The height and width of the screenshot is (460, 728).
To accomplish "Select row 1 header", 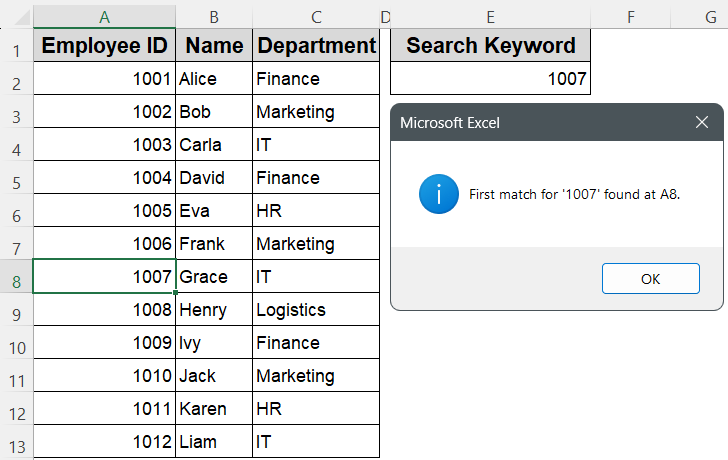I will click(16, 47).
